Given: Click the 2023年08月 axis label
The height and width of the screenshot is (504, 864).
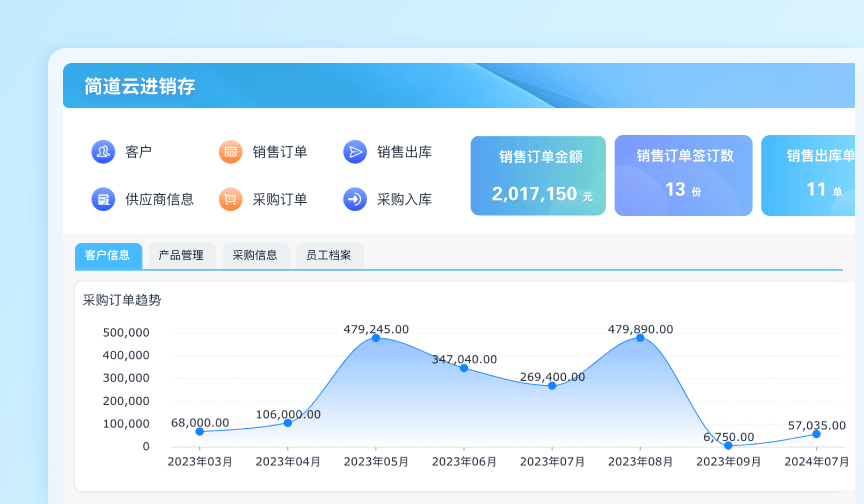Looking at the screenshot, I should point(640,462).
